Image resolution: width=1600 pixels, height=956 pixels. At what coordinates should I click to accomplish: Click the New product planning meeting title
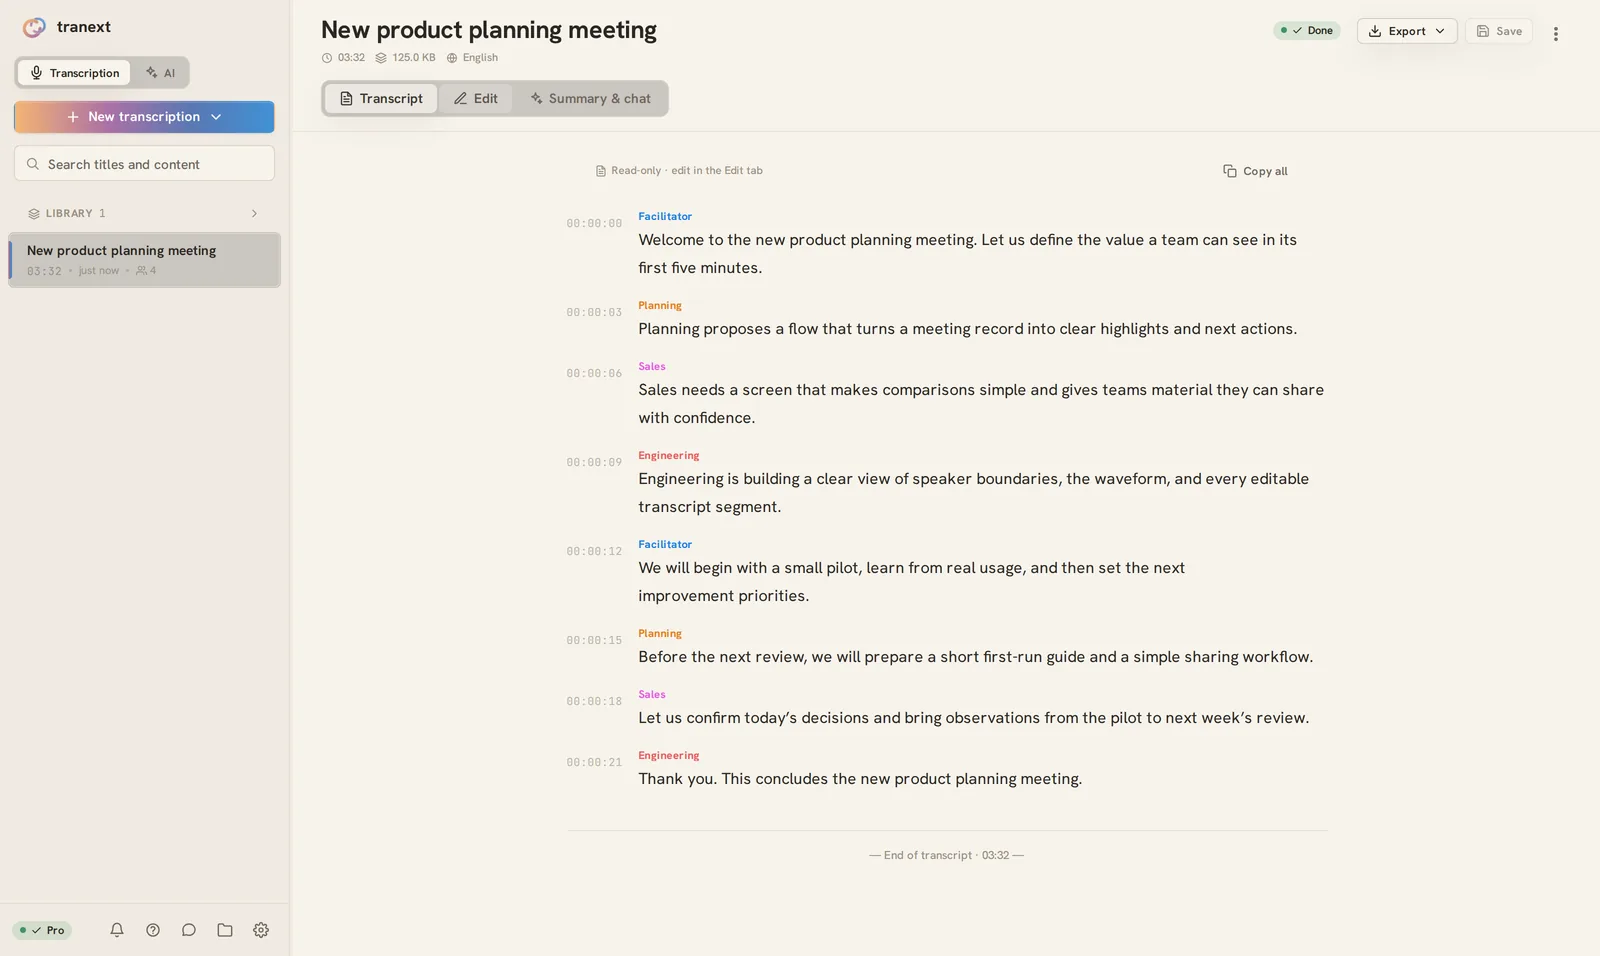coord(489,30)
